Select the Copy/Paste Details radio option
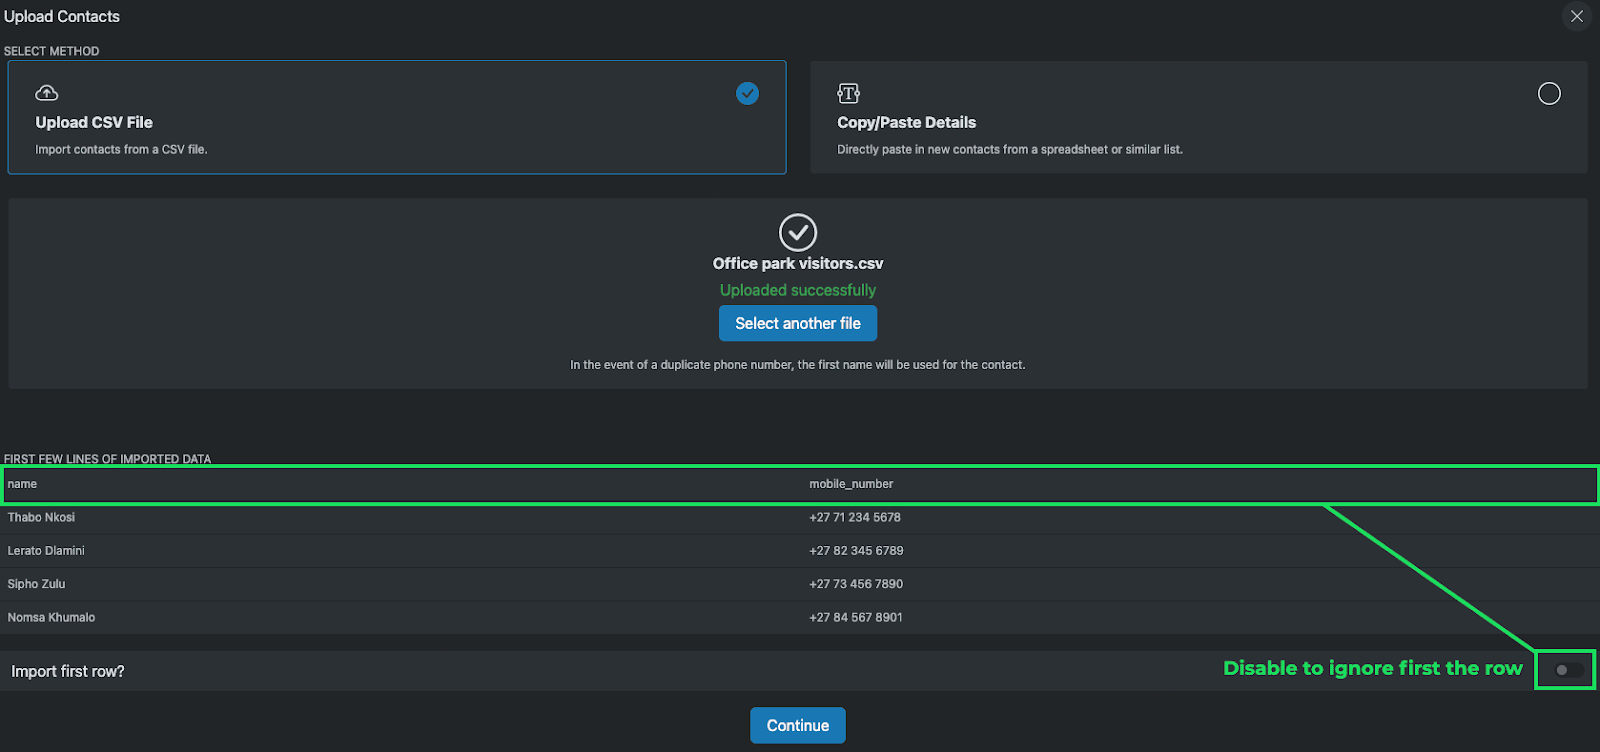 point(1548,93)
